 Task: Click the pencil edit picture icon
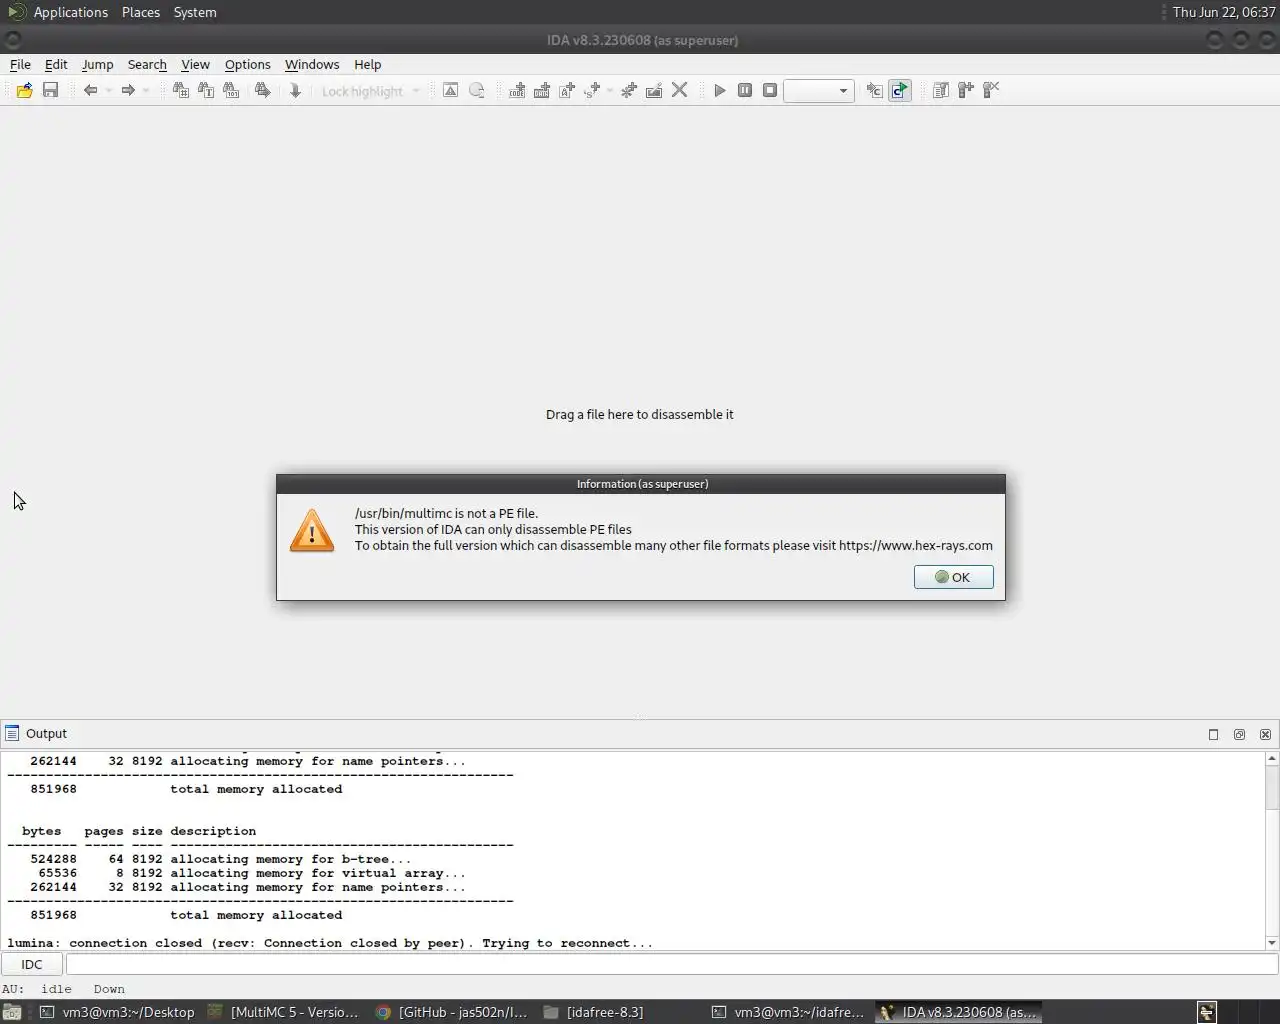(x=654, y=90)
